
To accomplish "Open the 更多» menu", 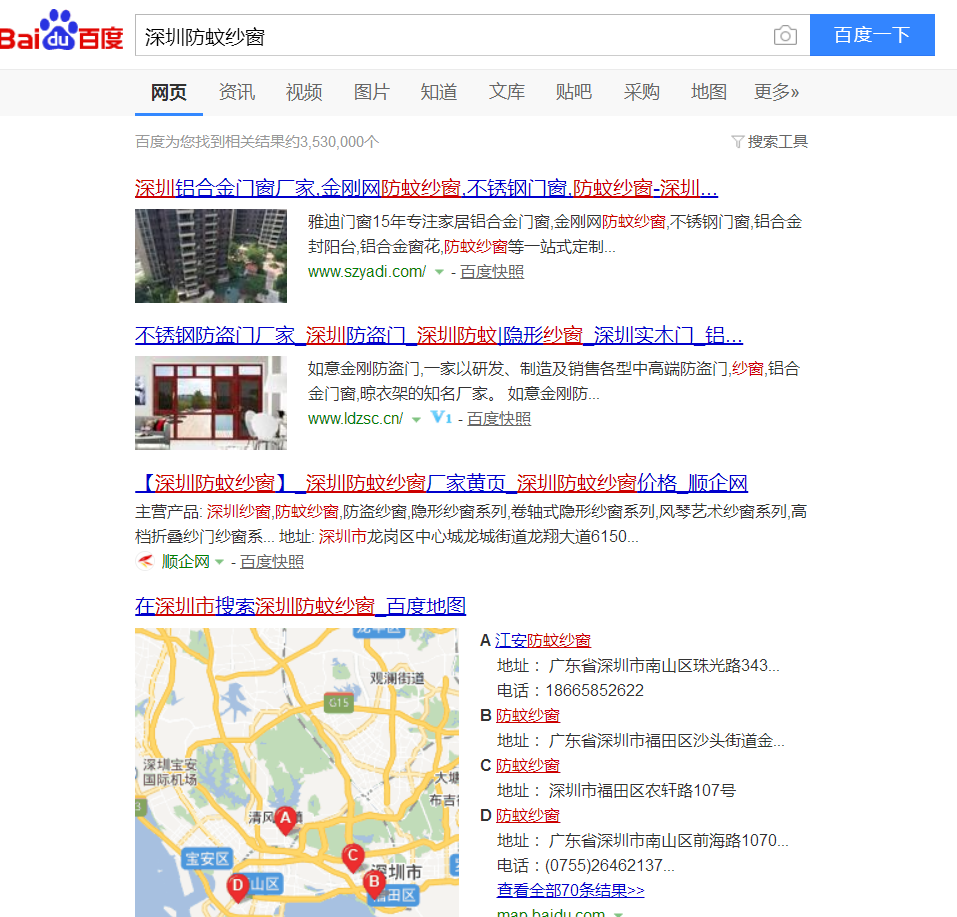I will tap(776, 92).
